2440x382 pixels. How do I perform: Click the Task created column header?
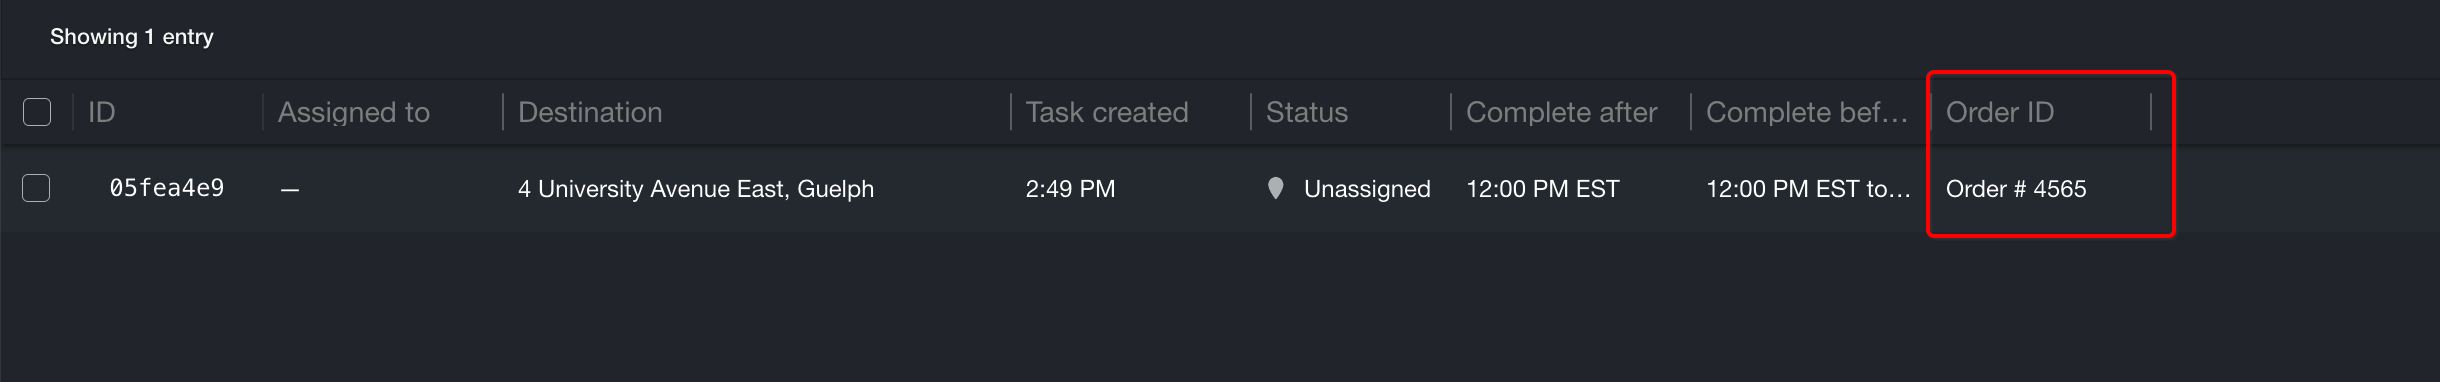pyautogui.click(x=1107, y=112)
